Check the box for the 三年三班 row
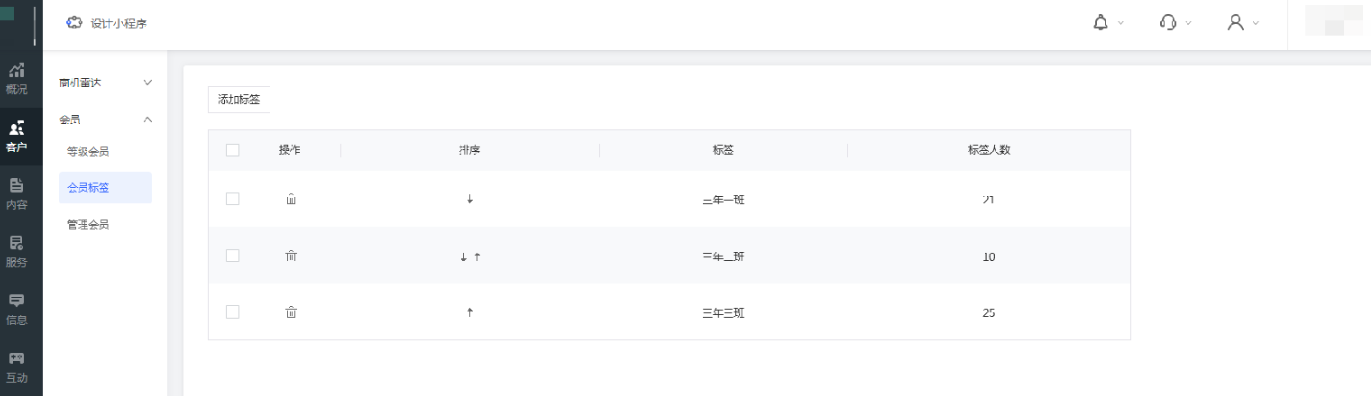This screenshot has width=1371, height=396. pos(233,312)
